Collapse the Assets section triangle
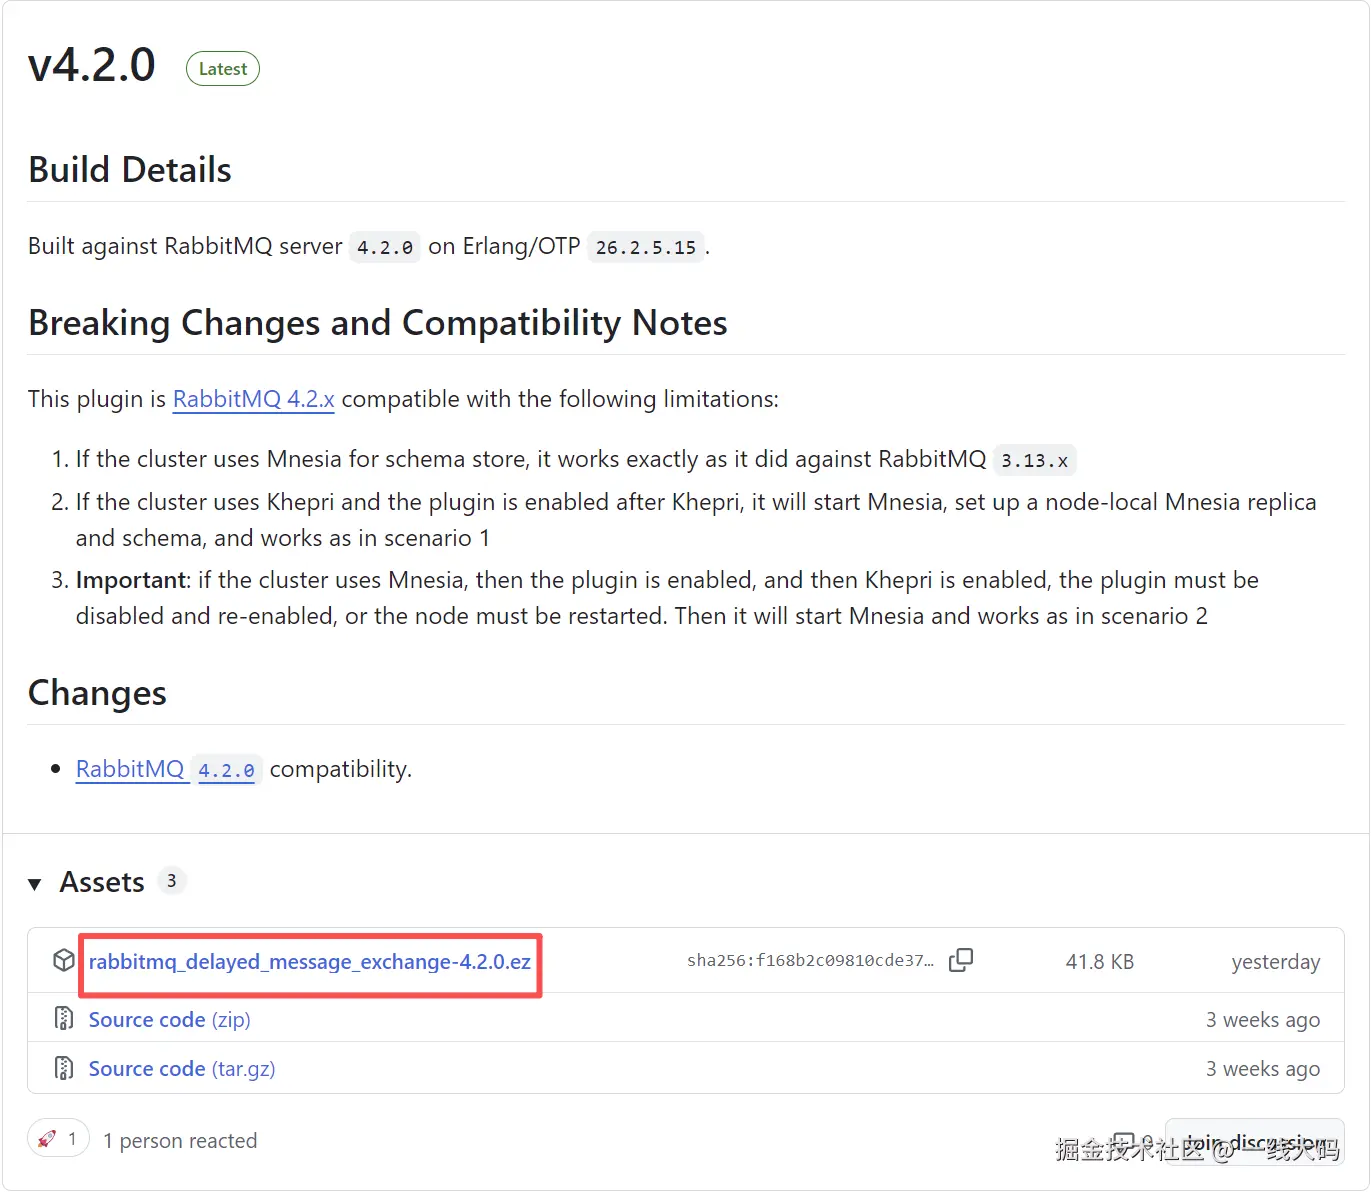 click(x=35, y=884)
